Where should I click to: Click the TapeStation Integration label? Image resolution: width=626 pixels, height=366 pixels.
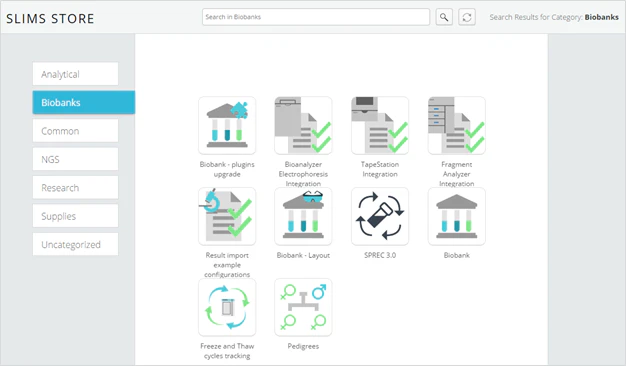pos(380,169)
